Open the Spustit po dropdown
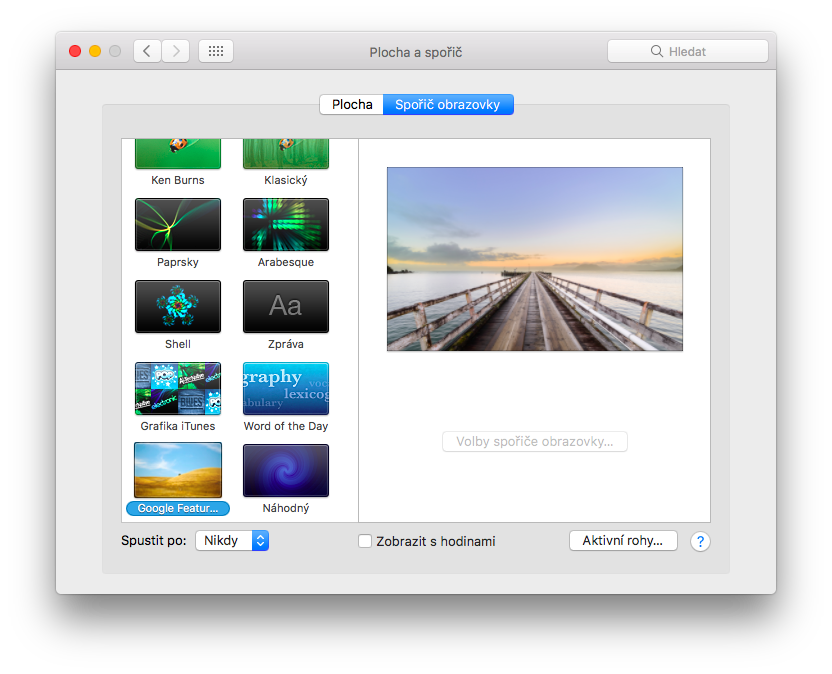The width and height of the screenshot is (832, 674). click(232, 541)
